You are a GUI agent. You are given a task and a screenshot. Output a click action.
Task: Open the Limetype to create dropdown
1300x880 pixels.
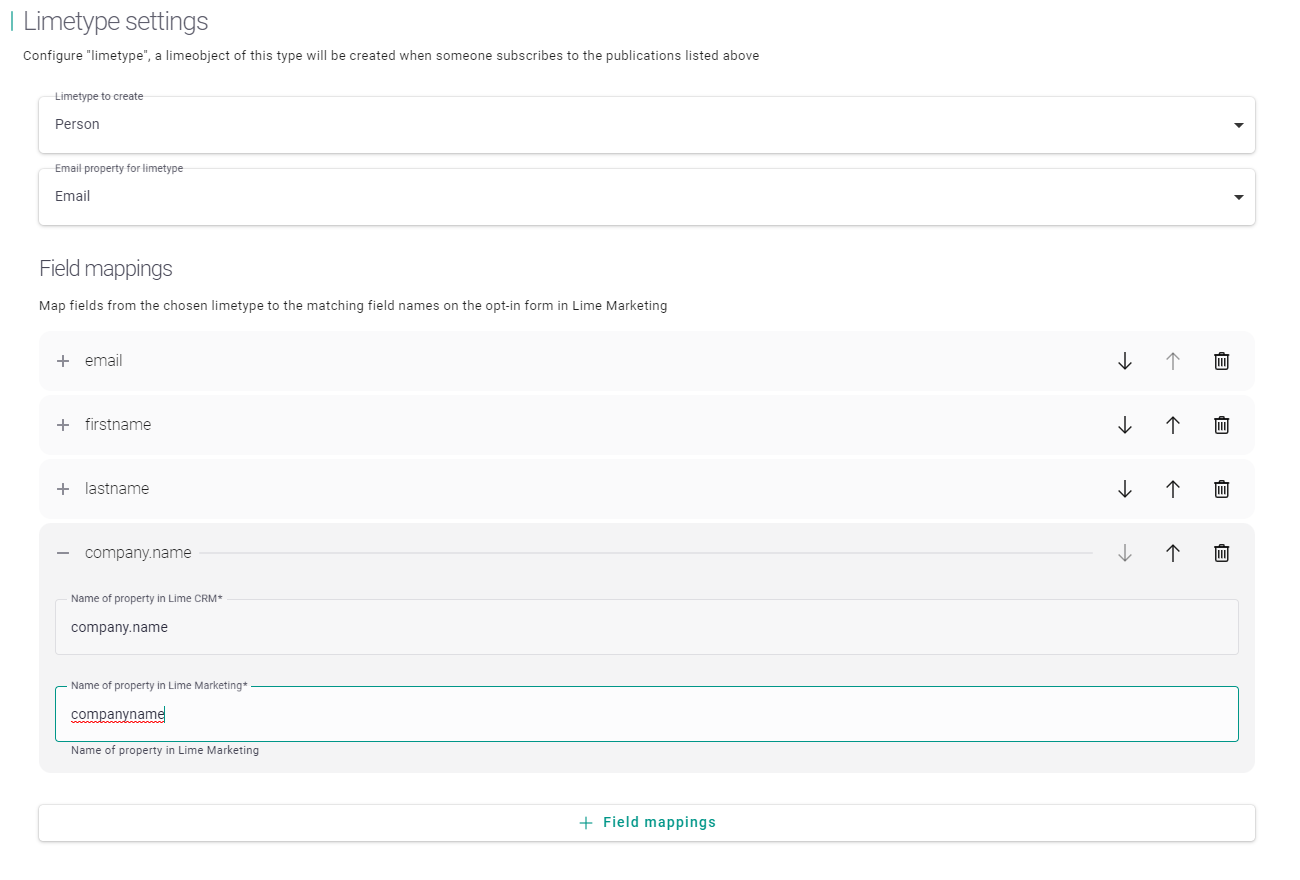click(1238, 124)
